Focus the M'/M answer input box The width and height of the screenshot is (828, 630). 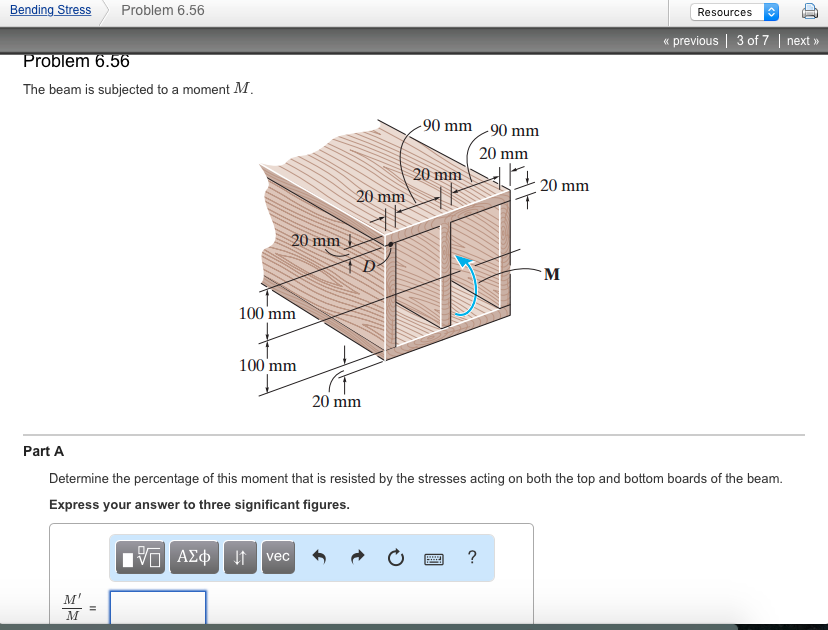[x=158, y=607]
